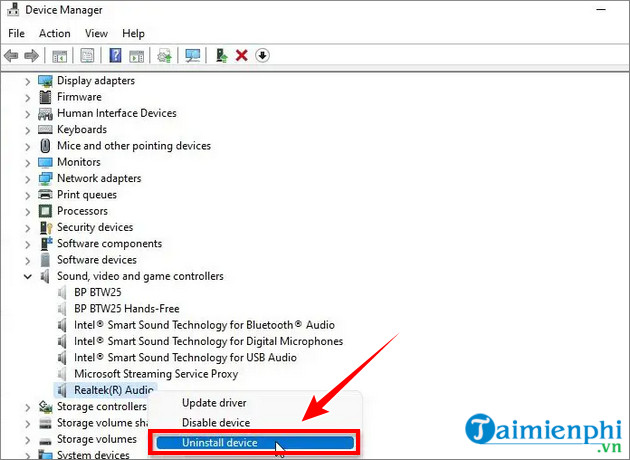Viewport: 630px width, 460px height.
Task: Click the Storage controllers icon
Action: coord(45,407)
